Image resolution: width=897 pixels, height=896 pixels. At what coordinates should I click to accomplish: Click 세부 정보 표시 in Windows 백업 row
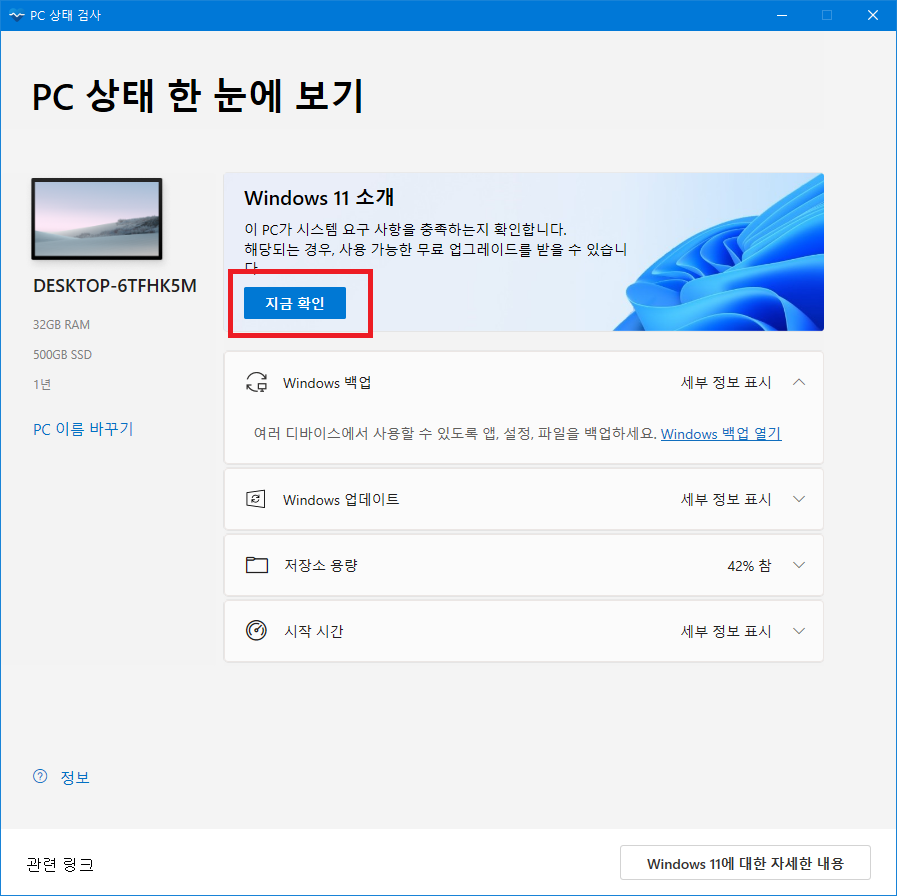[x=726, y=382]
